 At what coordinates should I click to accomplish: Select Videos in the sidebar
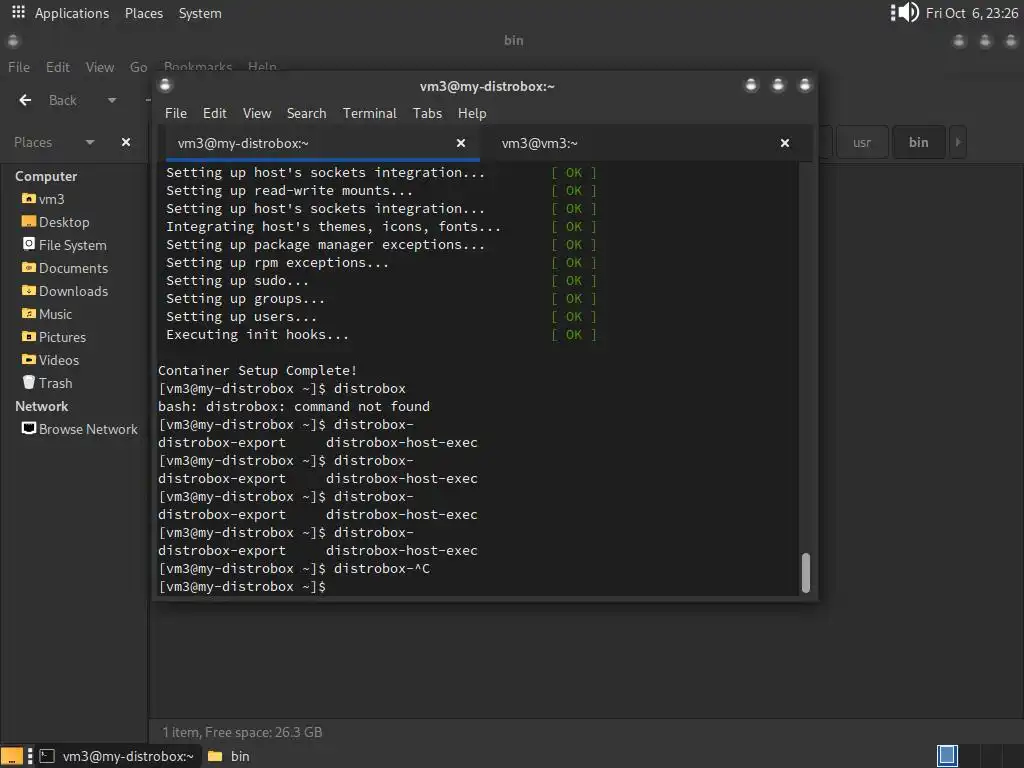click(59, 360)
